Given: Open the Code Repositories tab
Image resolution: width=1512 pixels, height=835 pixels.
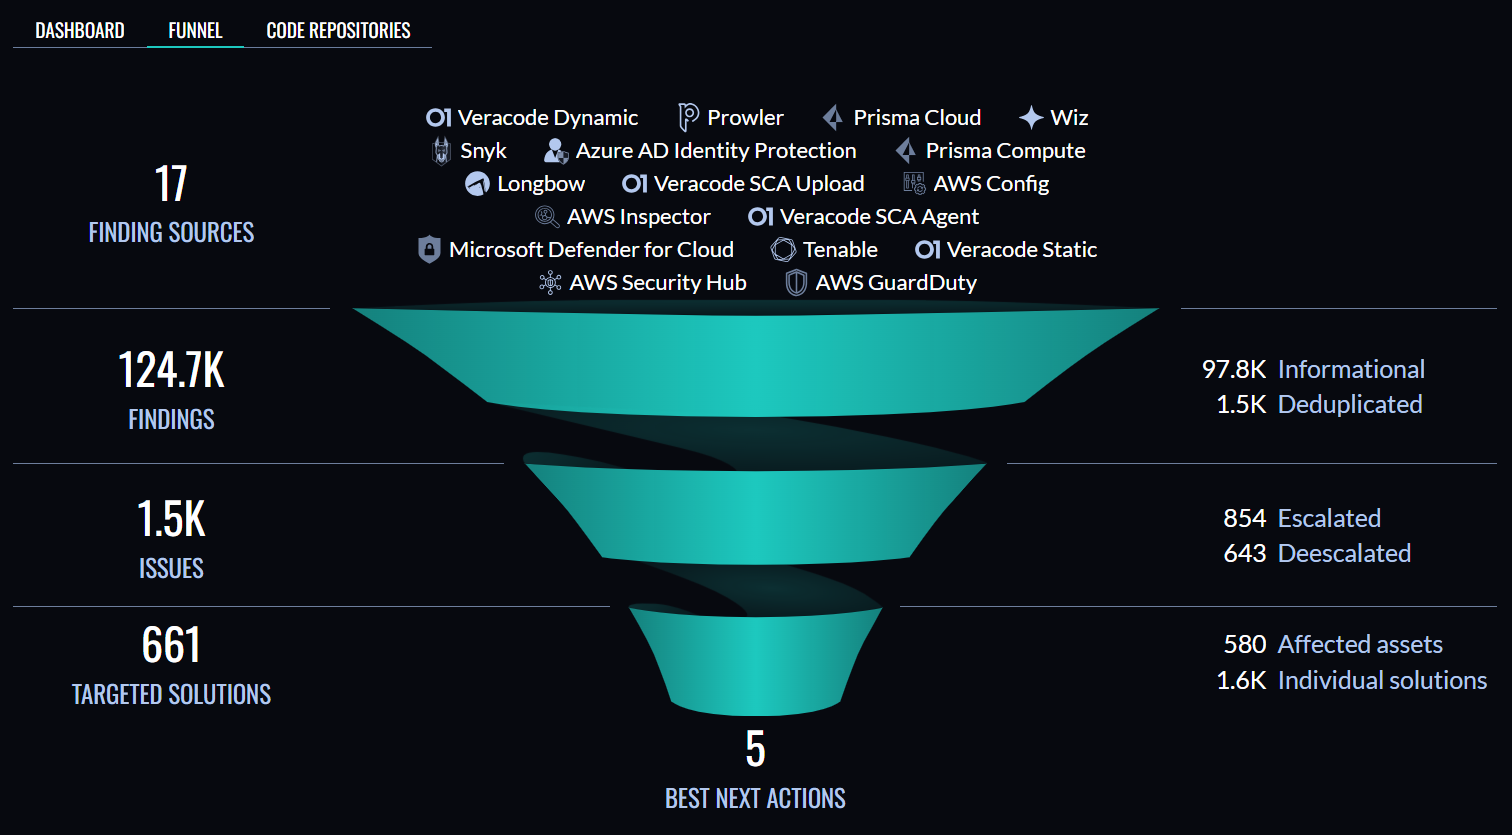Looking at the screenshot, I should click(338, 30).
